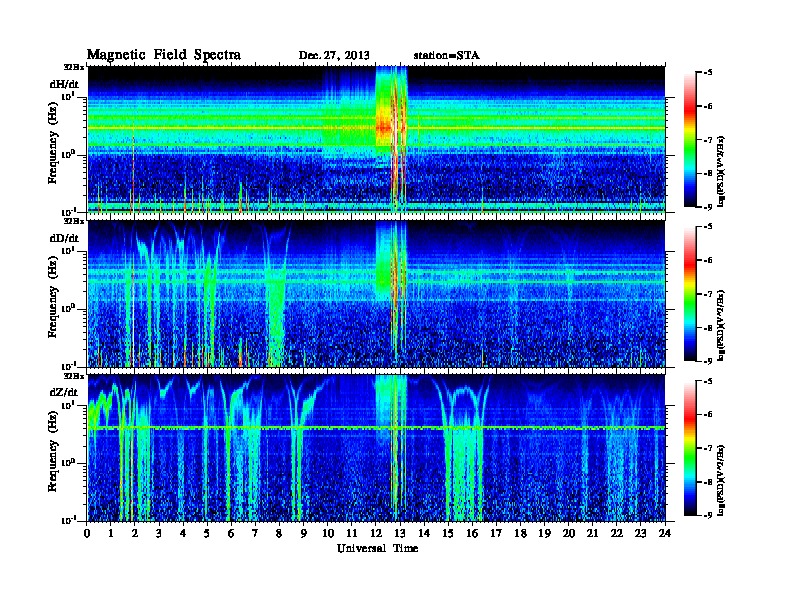Click the log PSD label beside dZ/dt colorbar
Image resolution: width=792 pixels, height=612 pixels.
click(721, 479)
